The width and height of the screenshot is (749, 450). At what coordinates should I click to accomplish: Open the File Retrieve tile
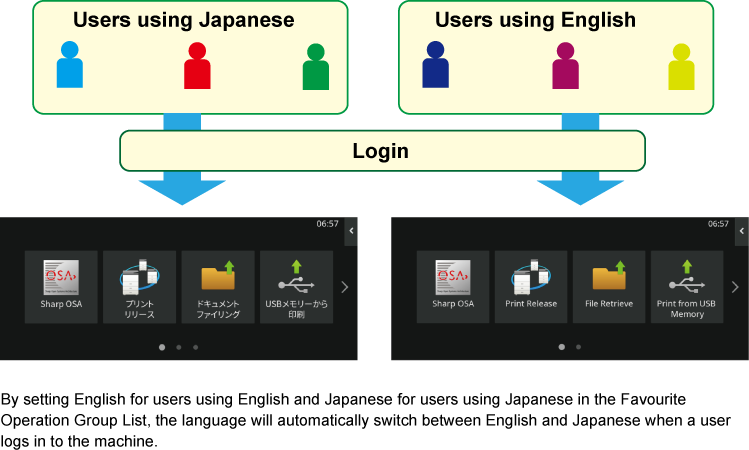(x=608, y=286)
